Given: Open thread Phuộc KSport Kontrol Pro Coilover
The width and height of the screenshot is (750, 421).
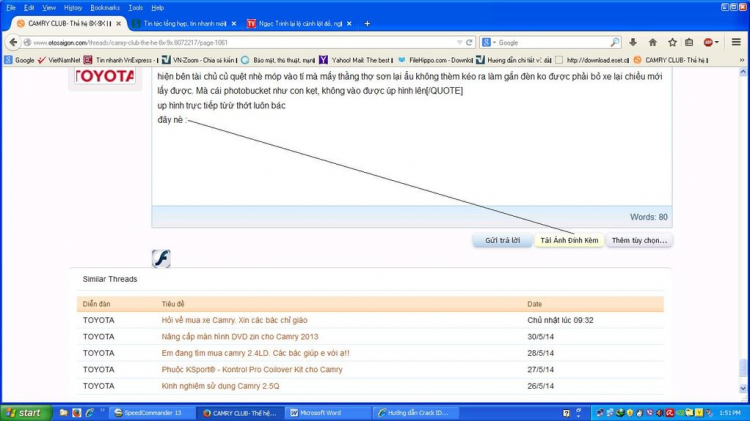Looking at the screenshot, I should pos(252,369).
